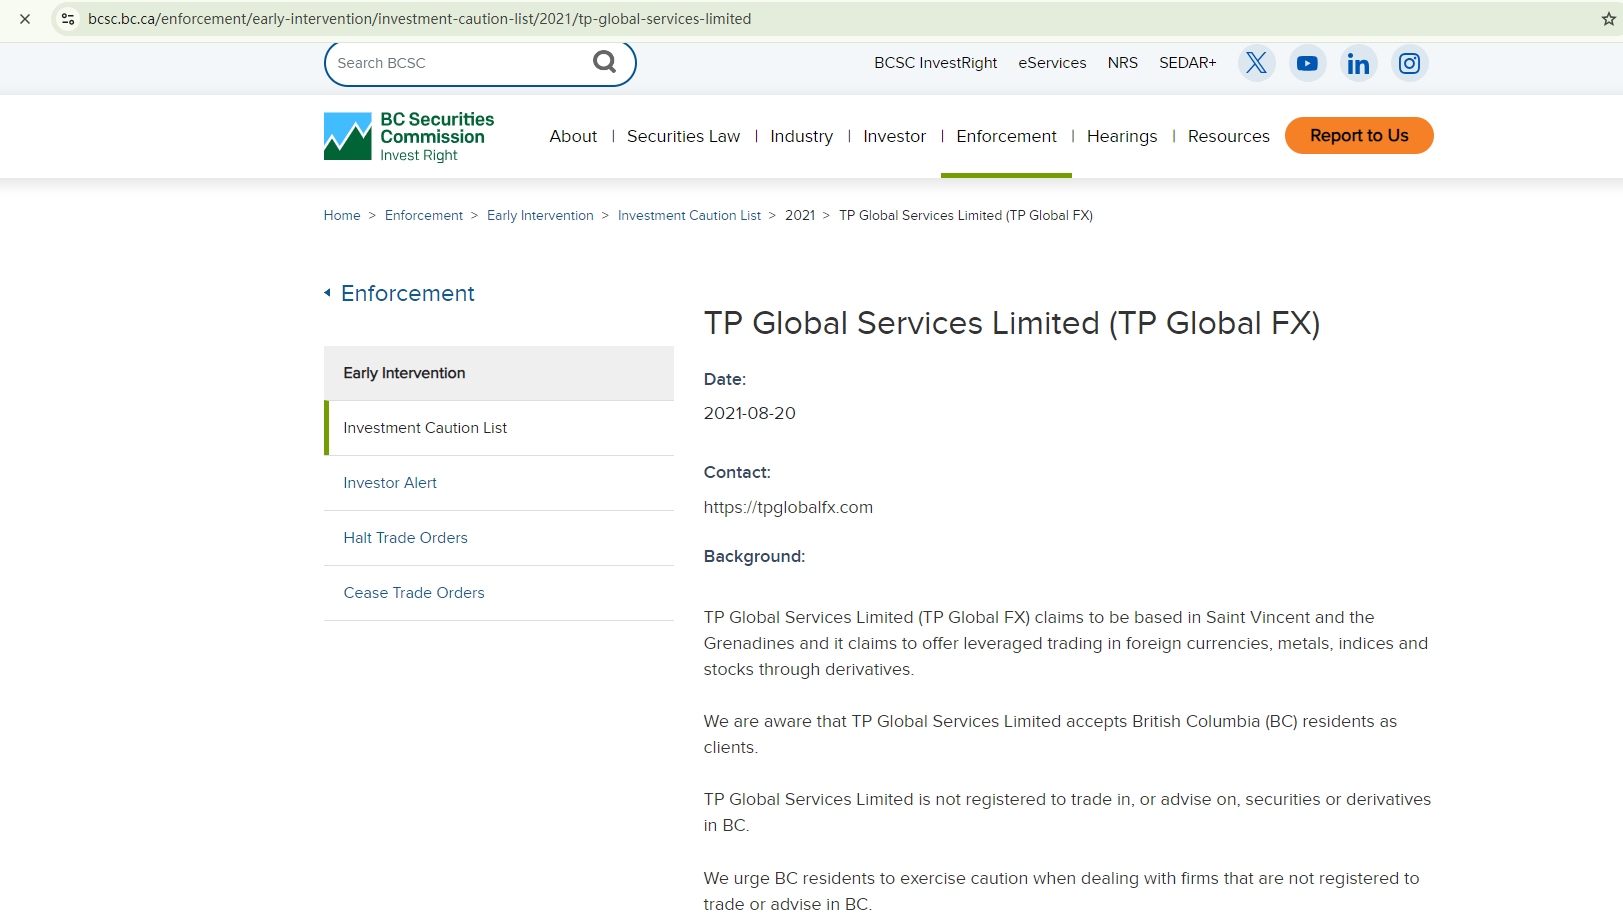Image resolution: width=1623 pixels, height=922 pixels.
Task: Click Investment Caution List breadcrumb
Action: point(689,215)
